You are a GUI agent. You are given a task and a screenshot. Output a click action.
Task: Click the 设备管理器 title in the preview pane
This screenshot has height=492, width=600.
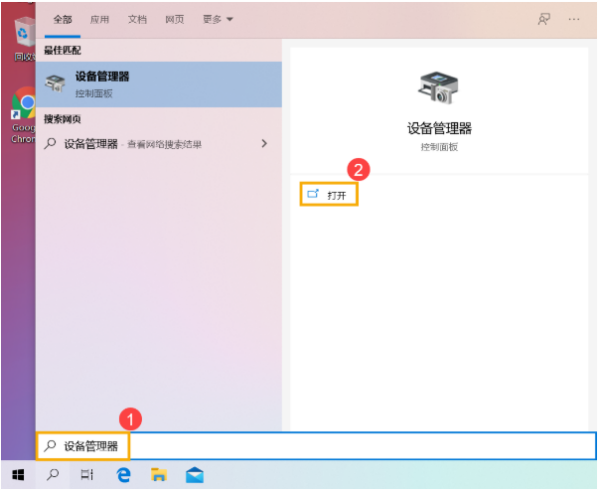pos(439,129)
